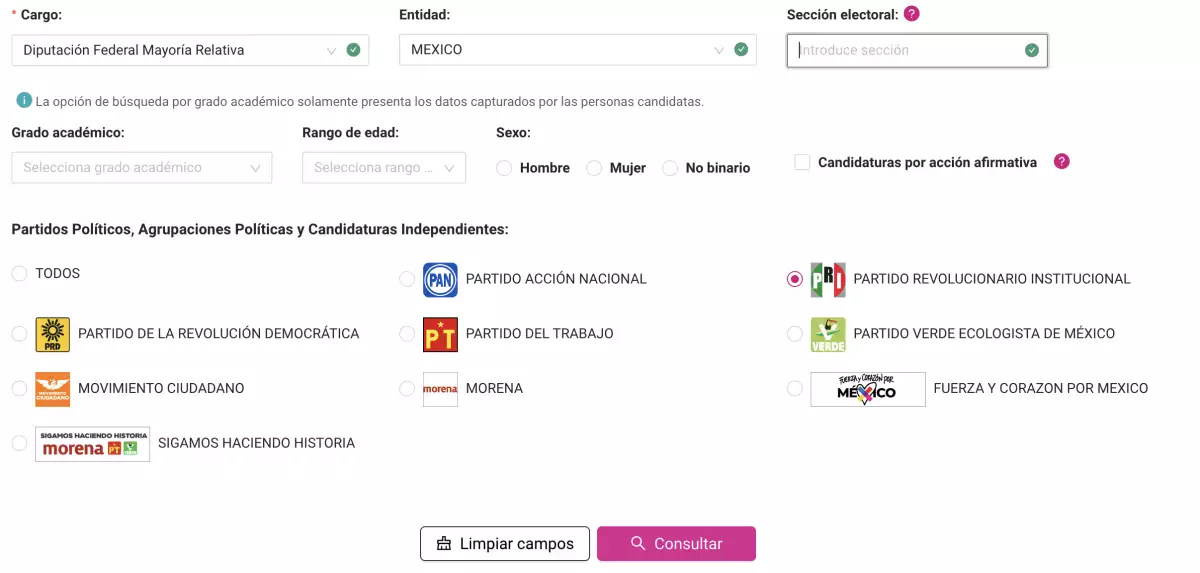Click the PRD sun logo
The height and width of the screenshot is (573, 1200).
tap(52, 334)
